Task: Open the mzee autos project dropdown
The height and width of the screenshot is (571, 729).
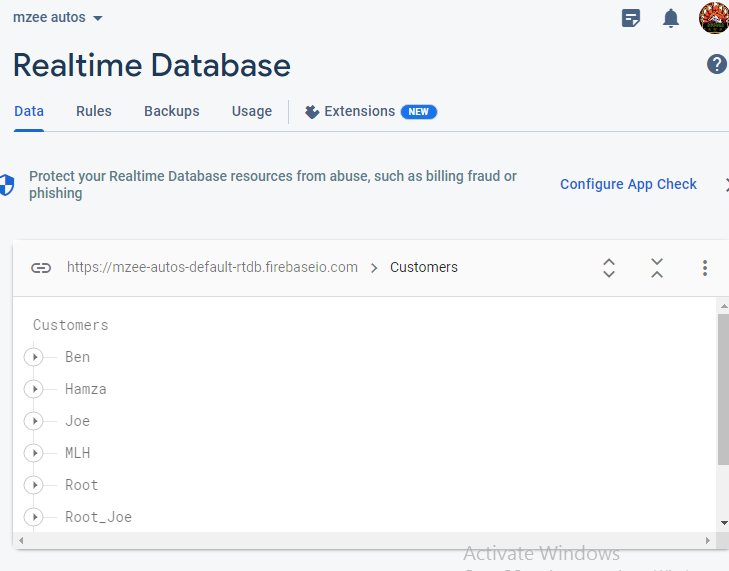Action: click(x=58, y=18)
